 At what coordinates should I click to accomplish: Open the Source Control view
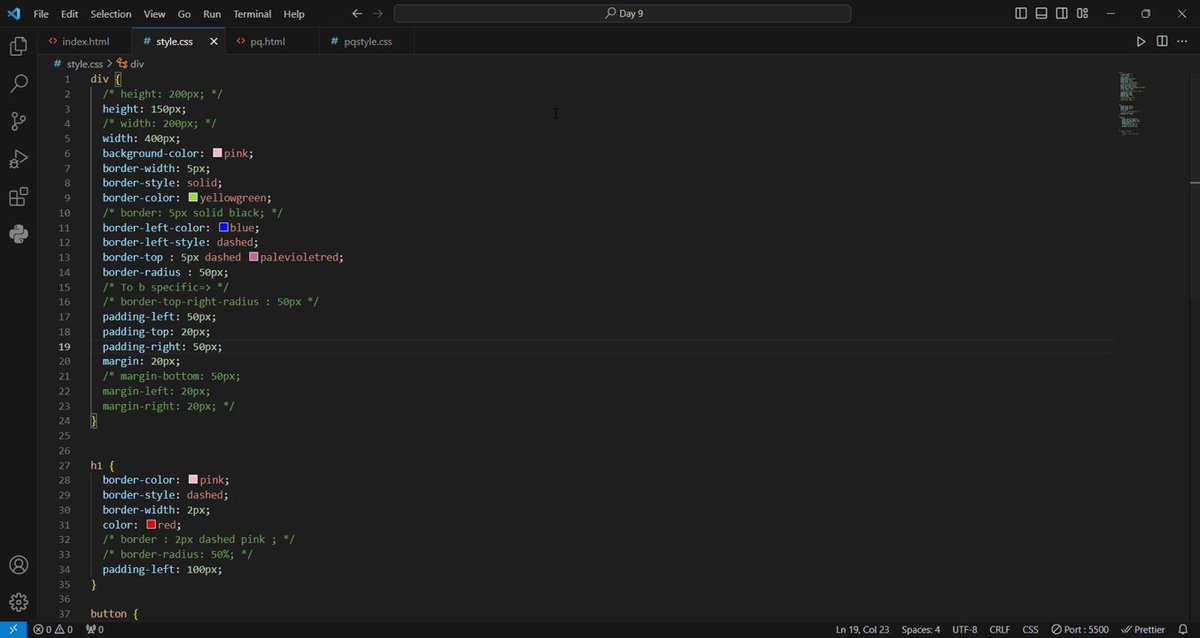[18, 122]
